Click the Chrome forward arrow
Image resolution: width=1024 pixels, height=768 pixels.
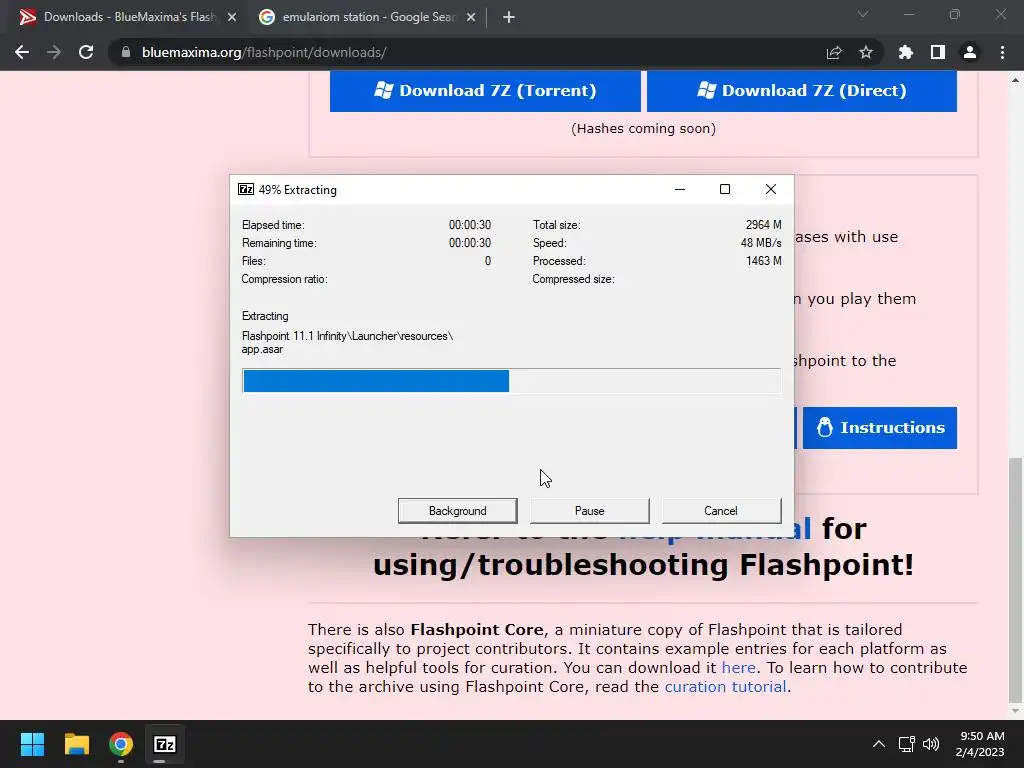click(54, 52)
